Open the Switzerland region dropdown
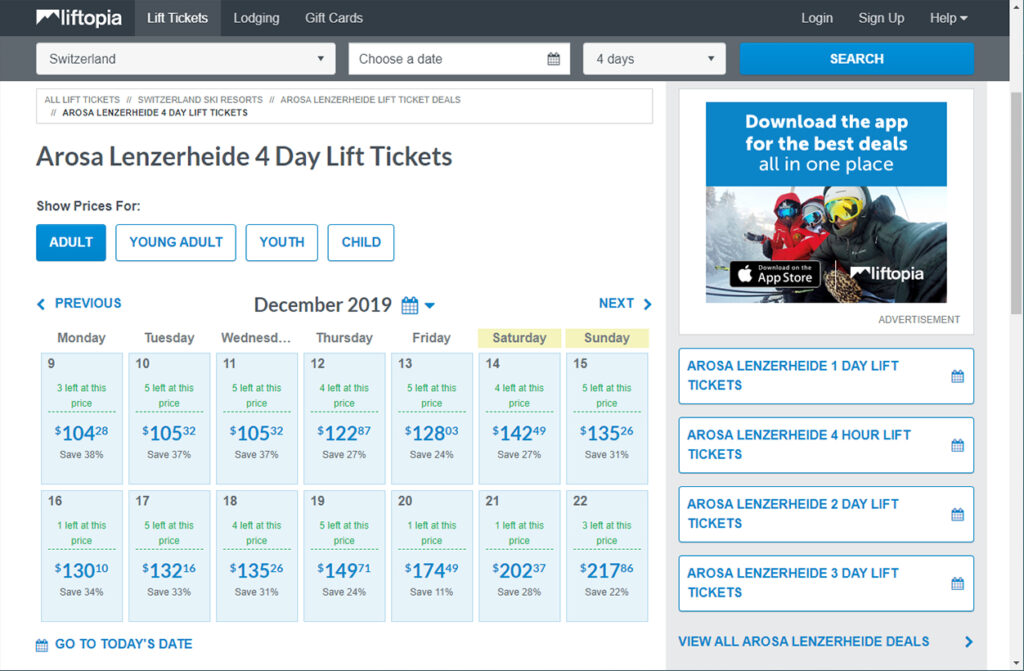 tap(185, 59)
